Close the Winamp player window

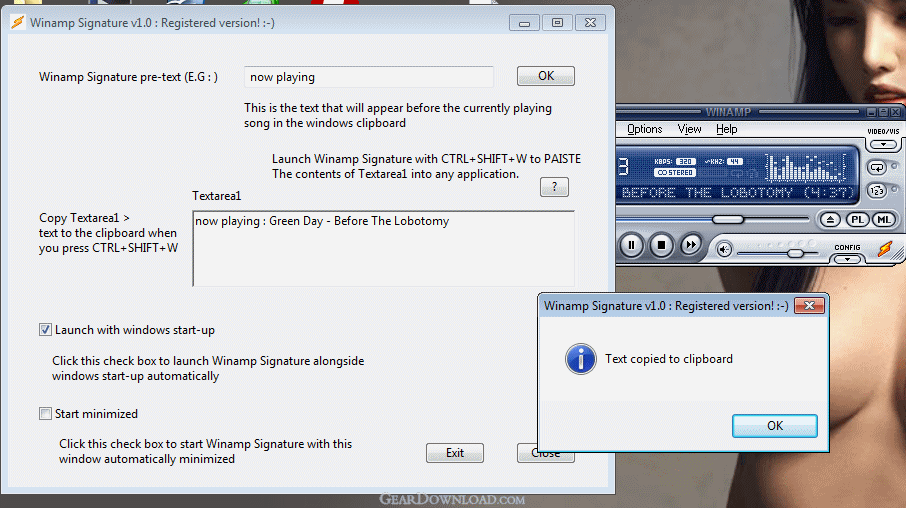[x=895, y=112]
